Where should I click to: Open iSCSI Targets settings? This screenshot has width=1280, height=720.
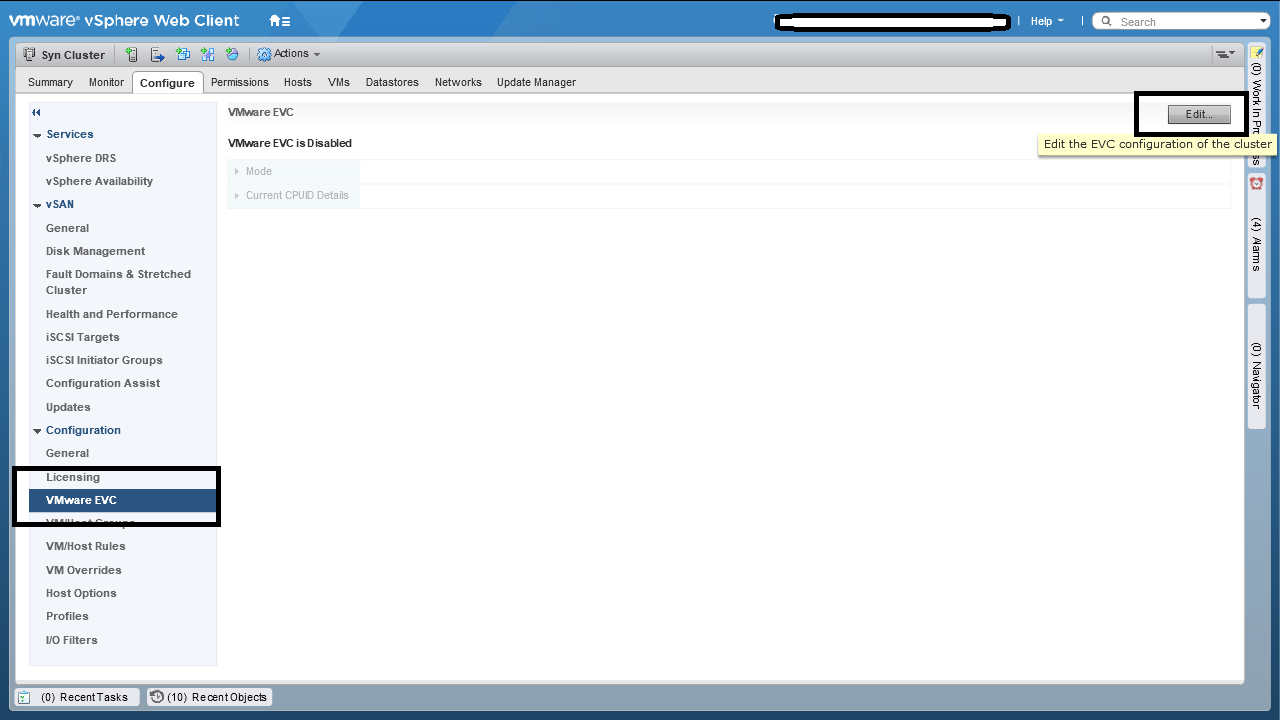click(82, 337)
